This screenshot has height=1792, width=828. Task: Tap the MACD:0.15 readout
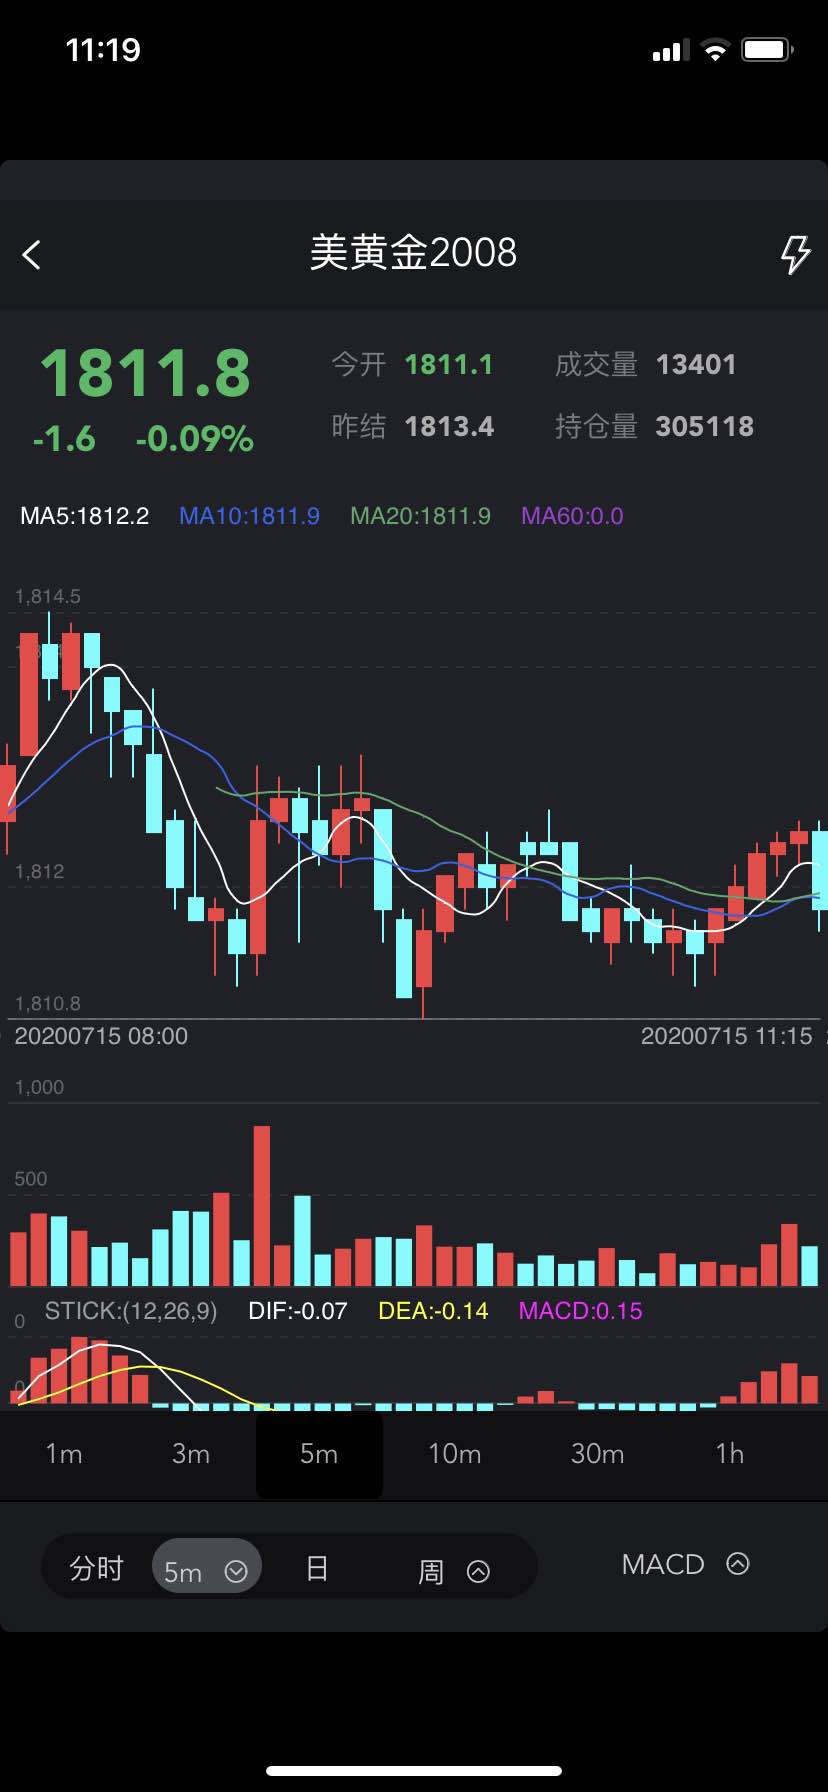point(580,1311)
